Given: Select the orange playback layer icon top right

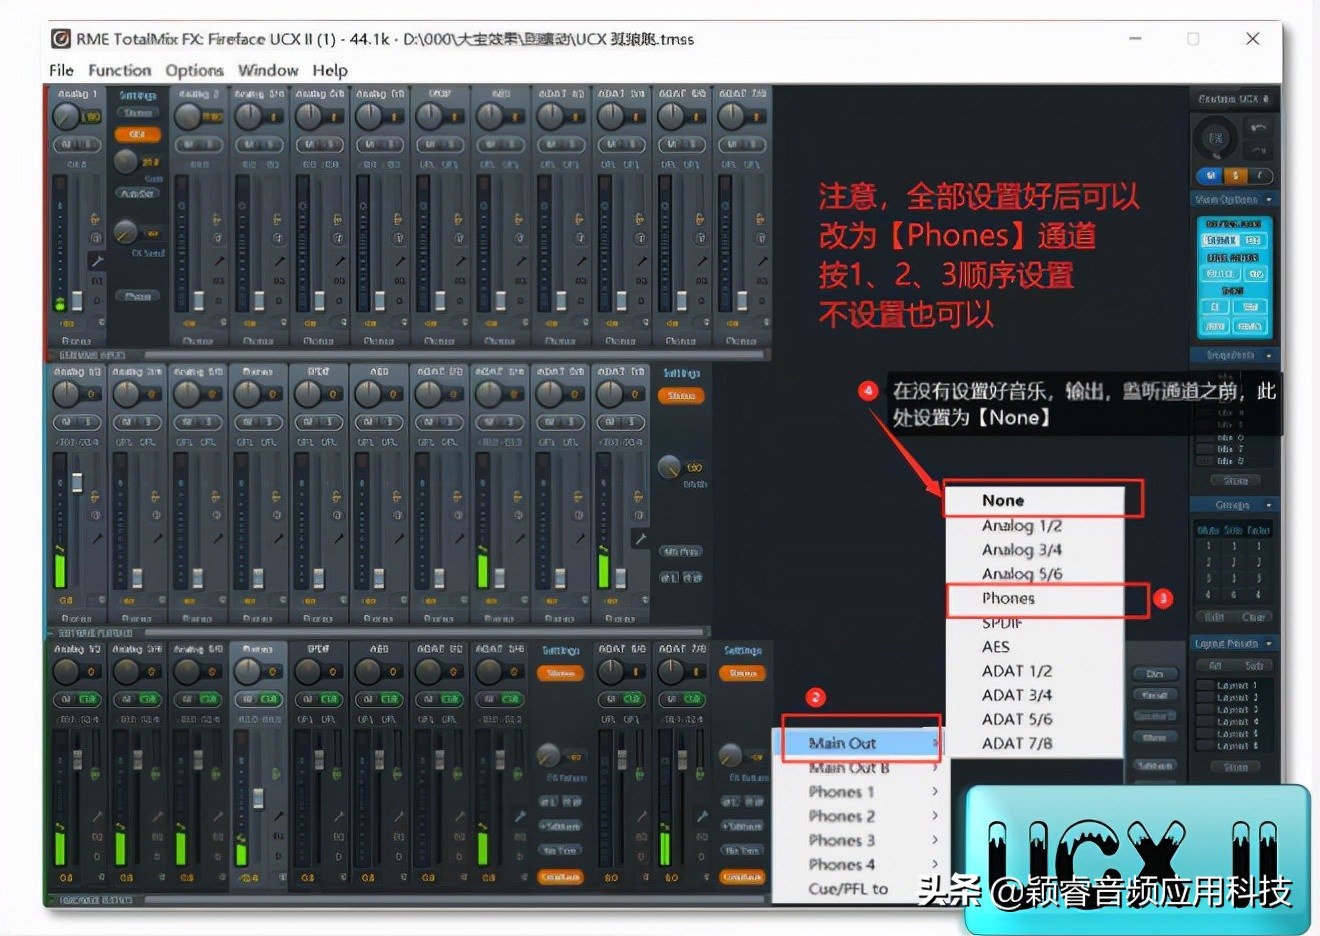Looking at the screenshot, I should [1236, 175].
